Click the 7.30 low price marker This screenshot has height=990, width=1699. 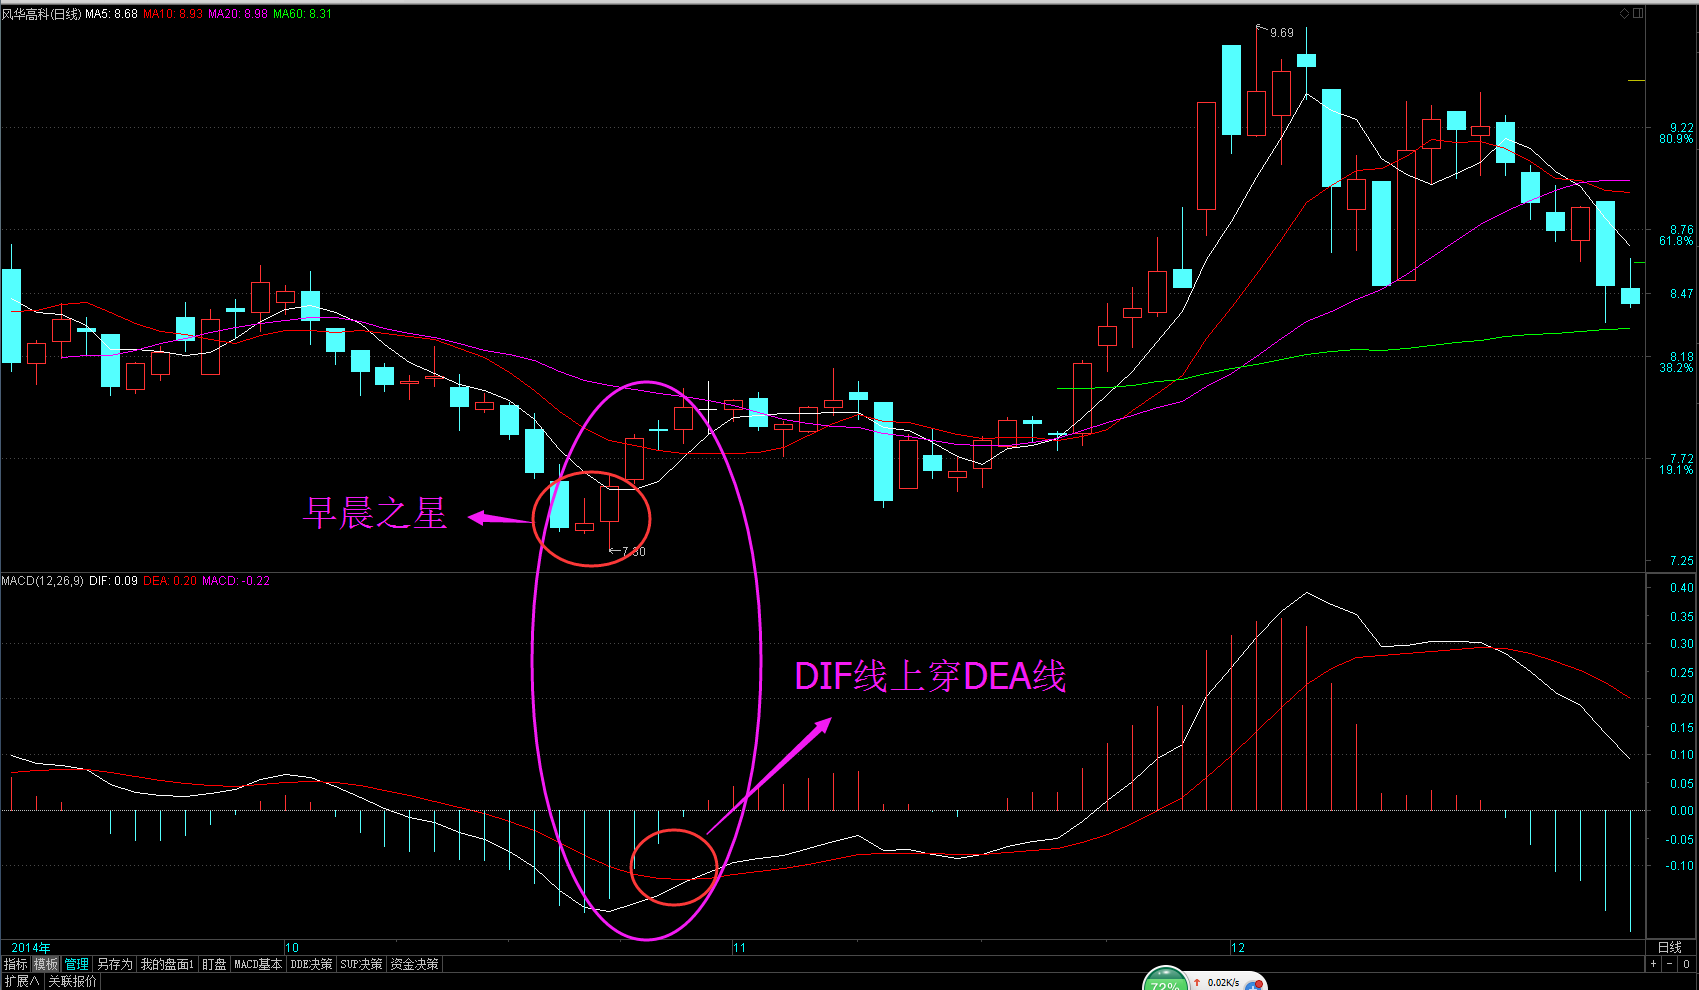634,551
